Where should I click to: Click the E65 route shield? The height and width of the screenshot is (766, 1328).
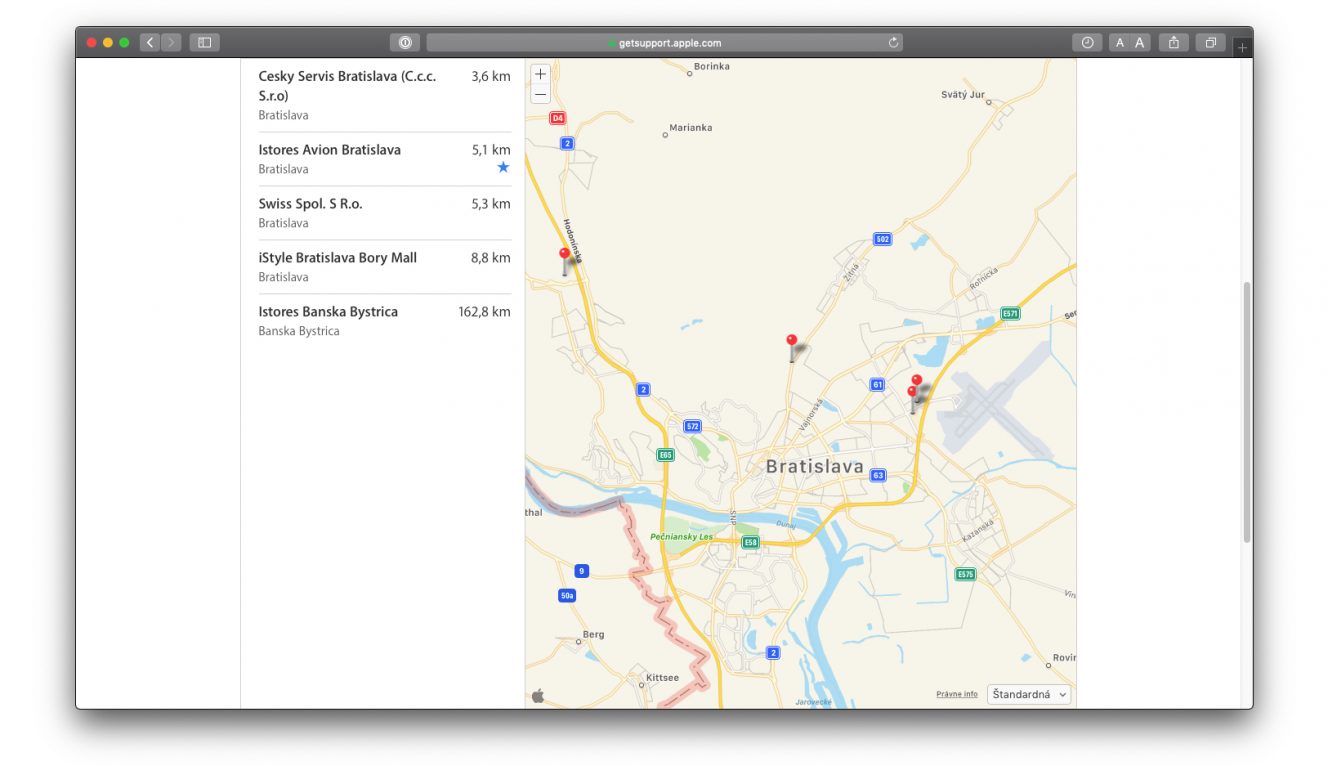(x=665, y=455)
